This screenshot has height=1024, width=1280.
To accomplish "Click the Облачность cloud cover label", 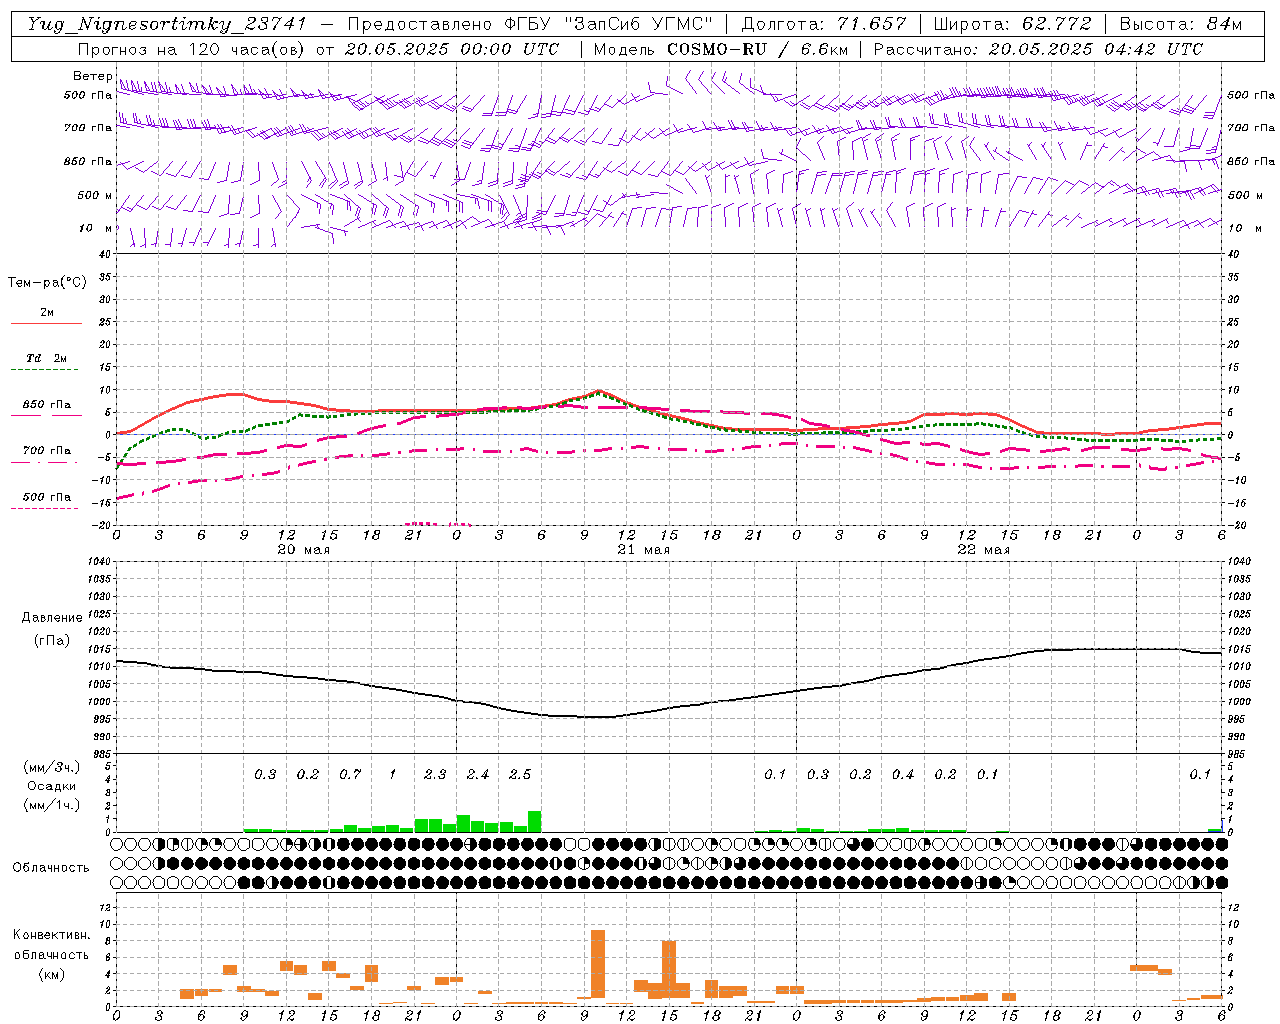I will (x=51, y=868).
